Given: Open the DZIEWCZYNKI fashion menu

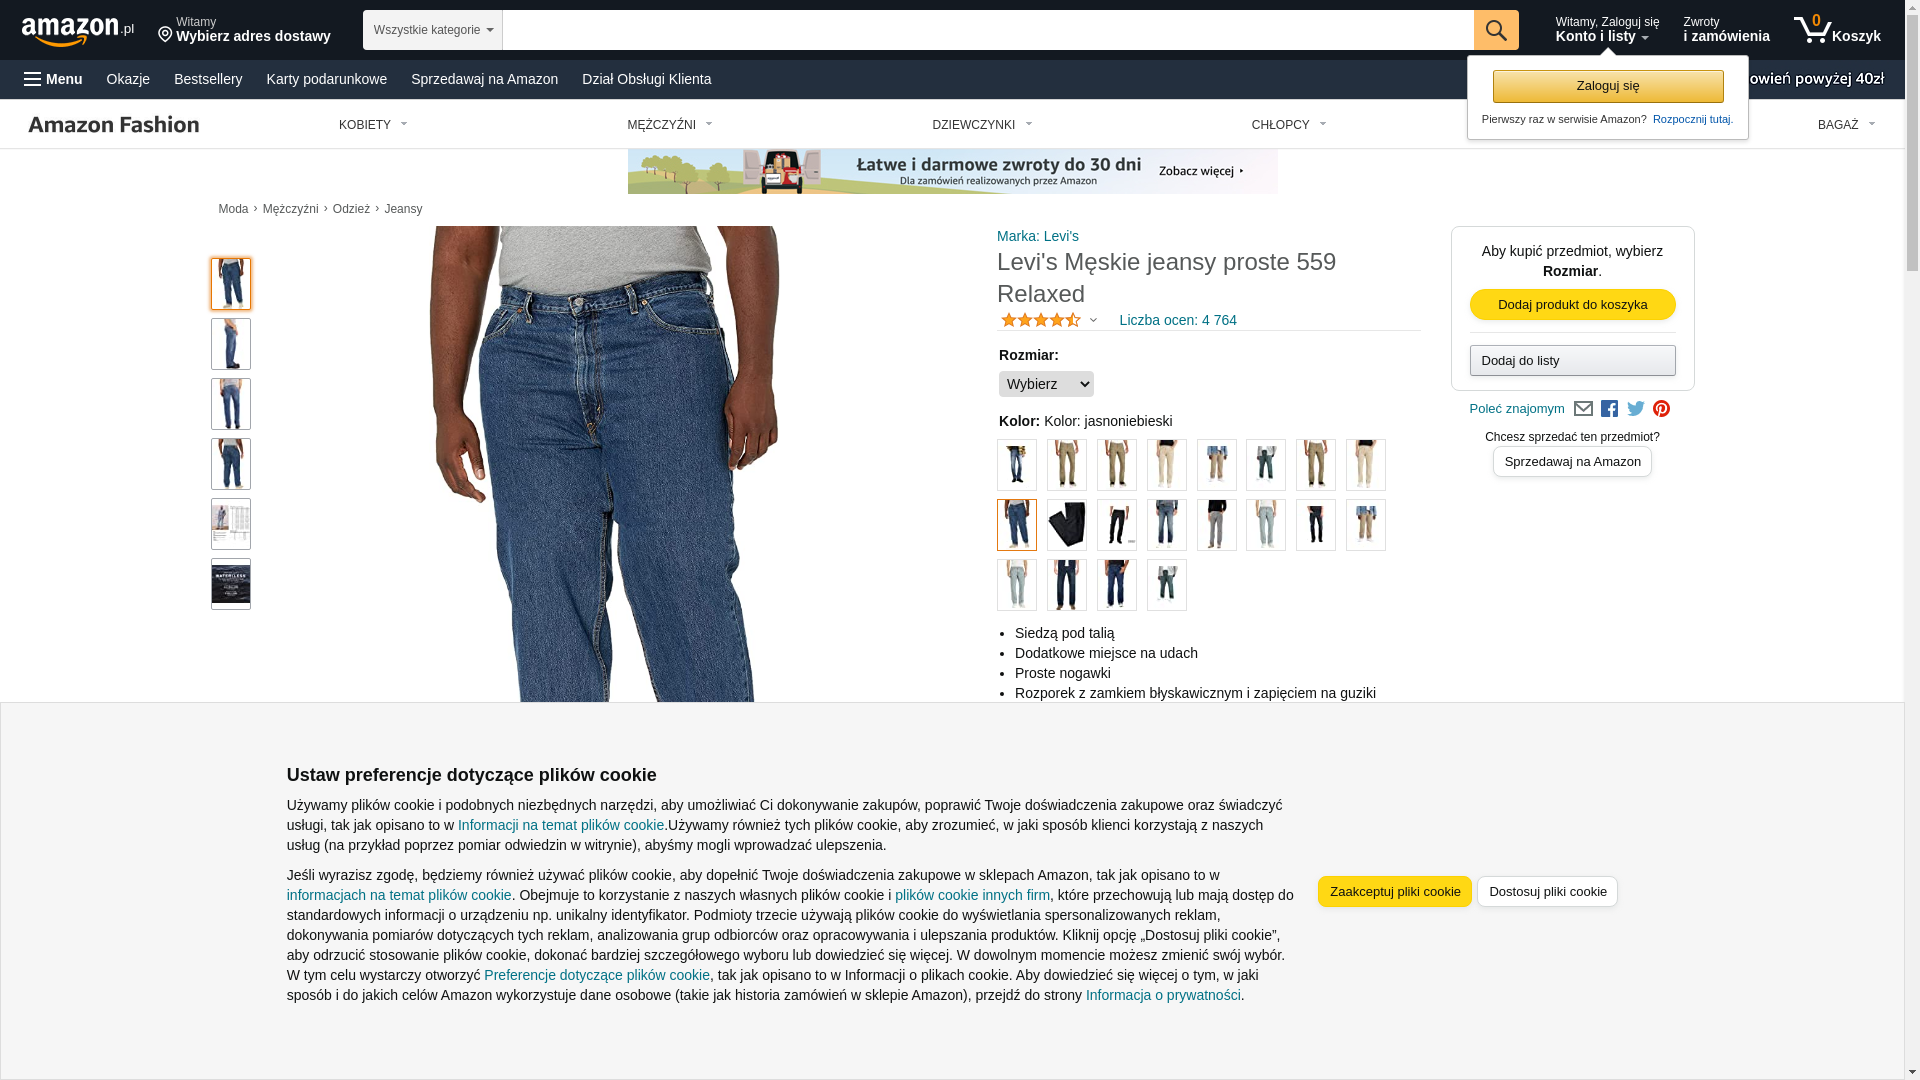Looking at the screenshot, I should pos(982,125).
